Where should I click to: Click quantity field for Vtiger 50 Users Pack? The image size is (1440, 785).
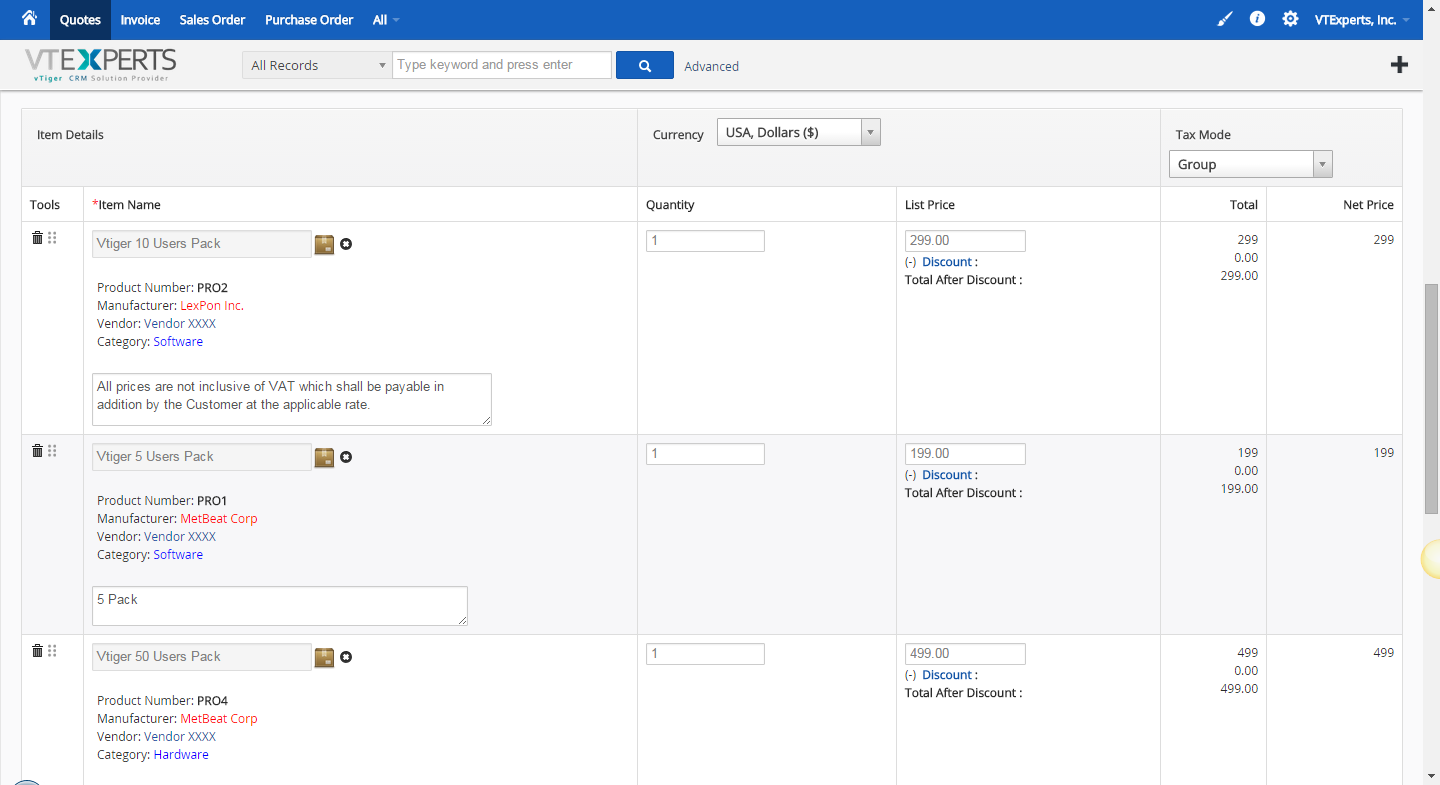pos(705,654)
